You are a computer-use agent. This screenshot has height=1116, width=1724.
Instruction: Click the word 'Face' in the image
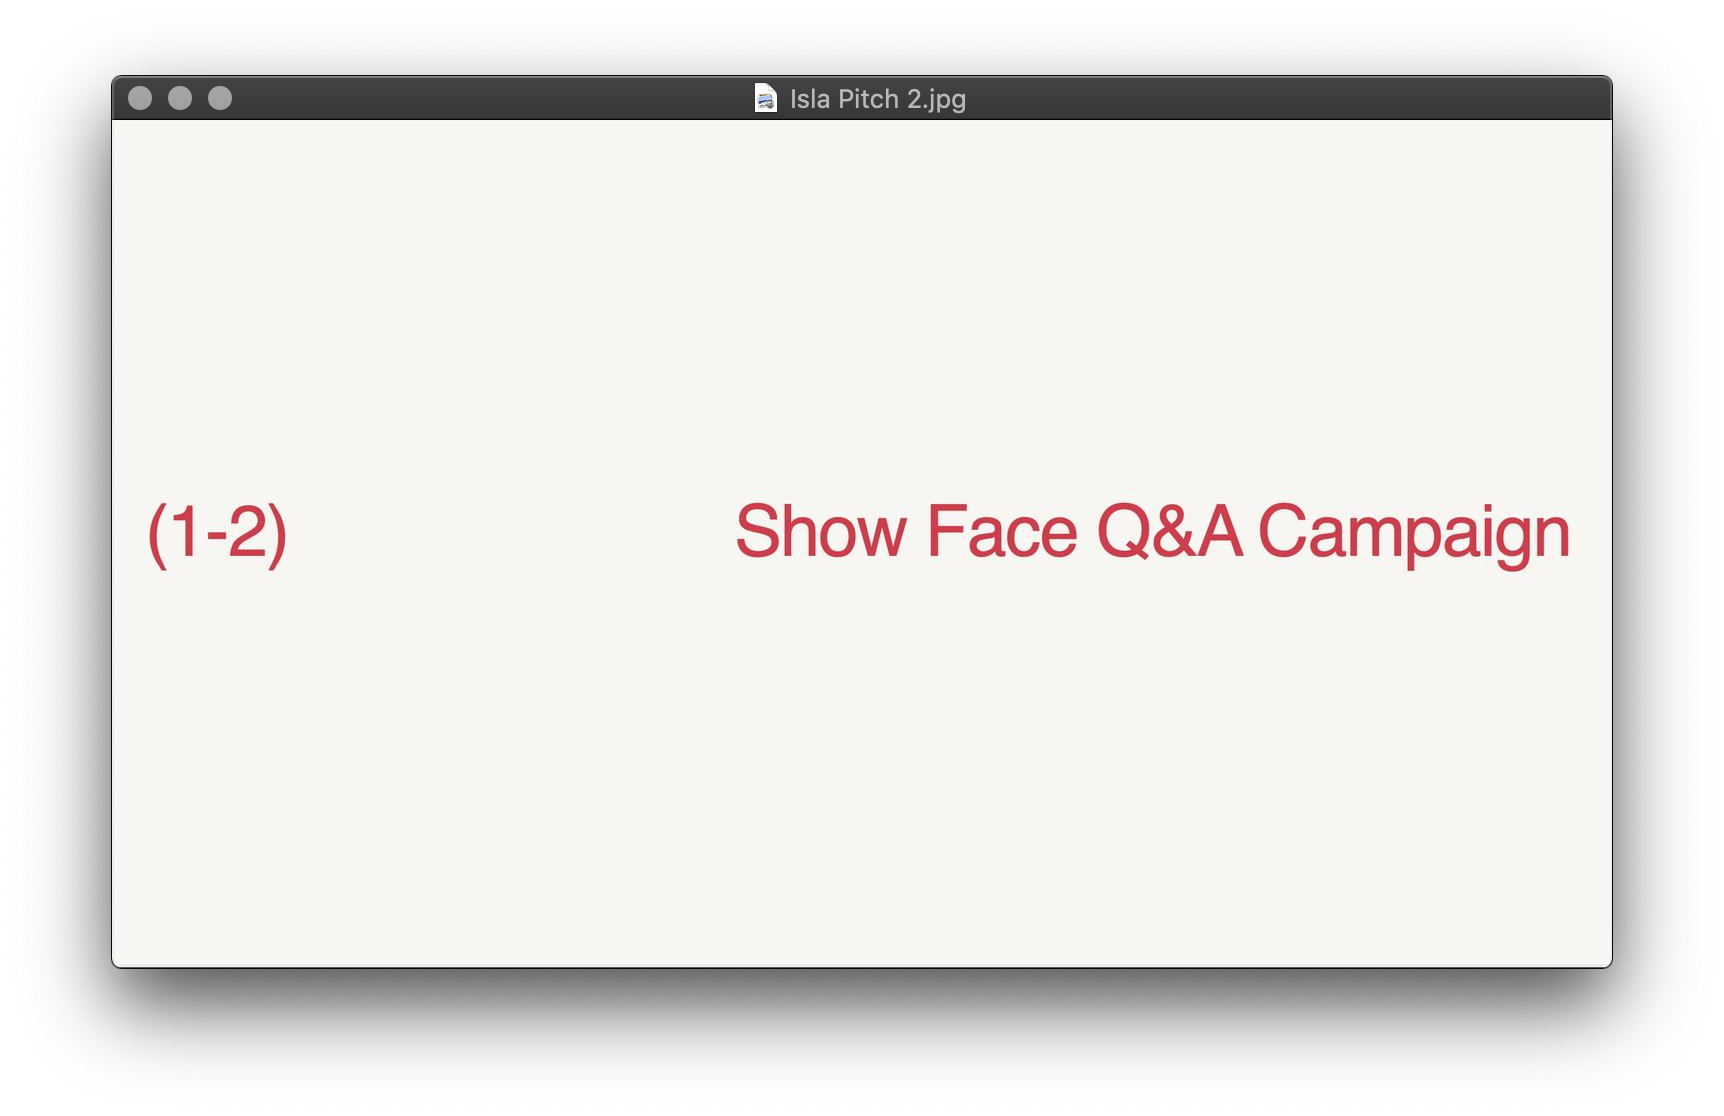point(1002,531)
